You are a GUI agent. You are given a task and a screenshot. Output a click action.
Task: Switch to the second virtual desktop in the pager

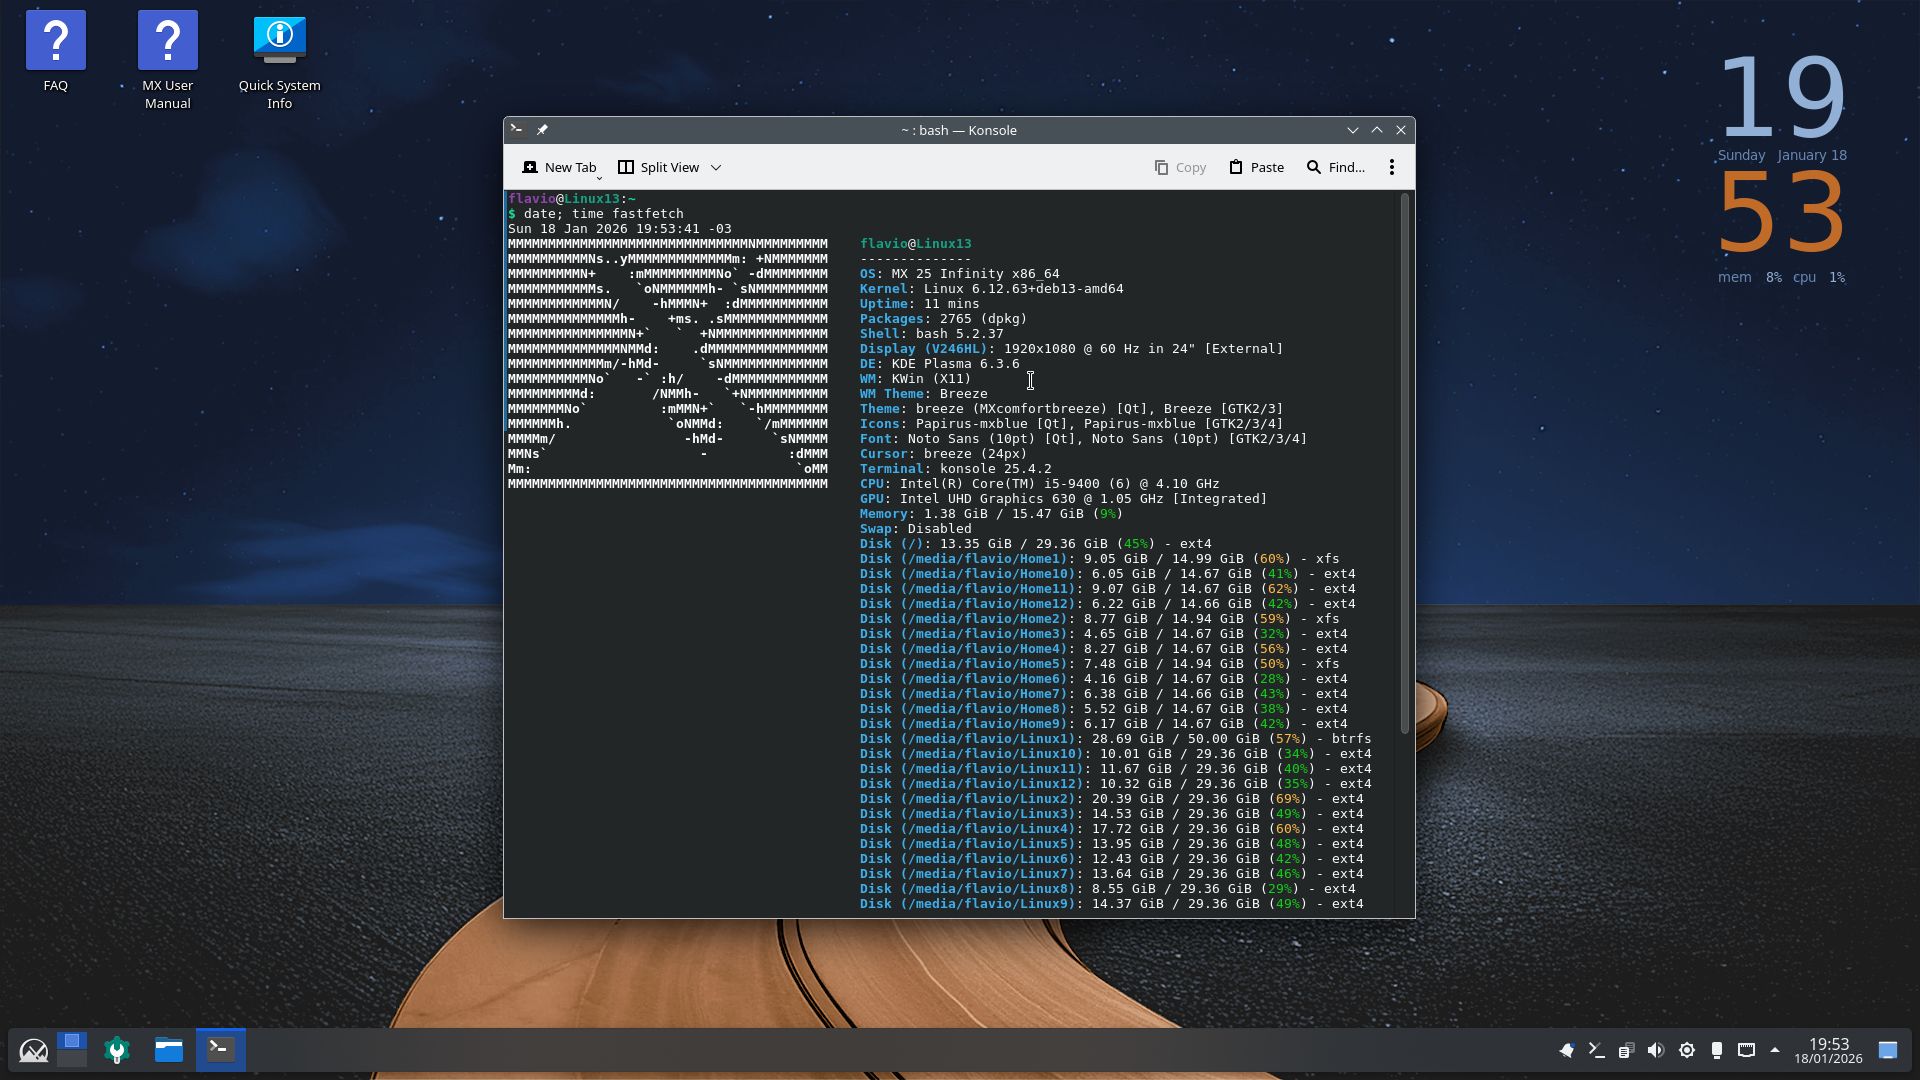(72, 1058)
